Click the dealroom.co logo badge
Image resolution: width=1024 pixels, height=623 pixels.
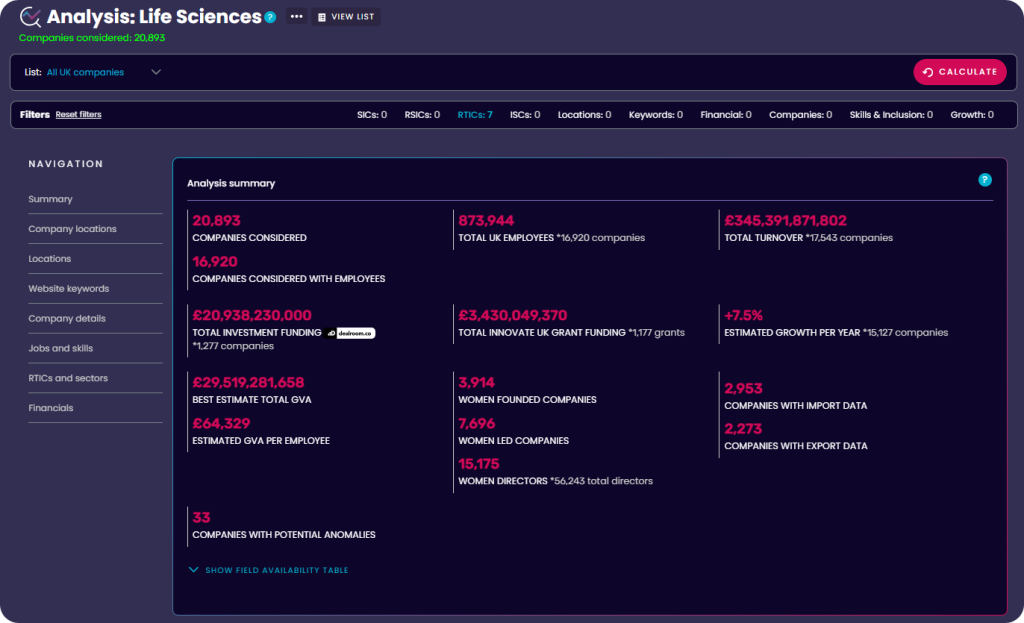(350, 332)
